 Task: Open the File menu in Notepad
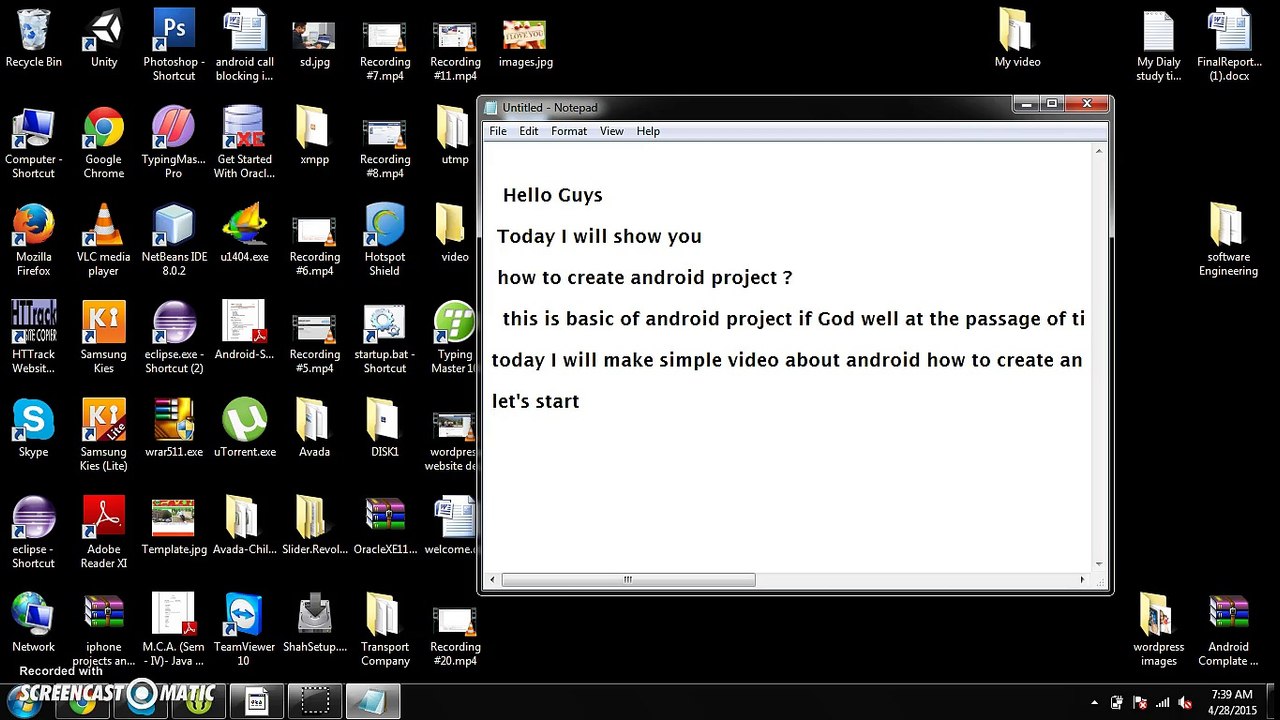[498, 131]
